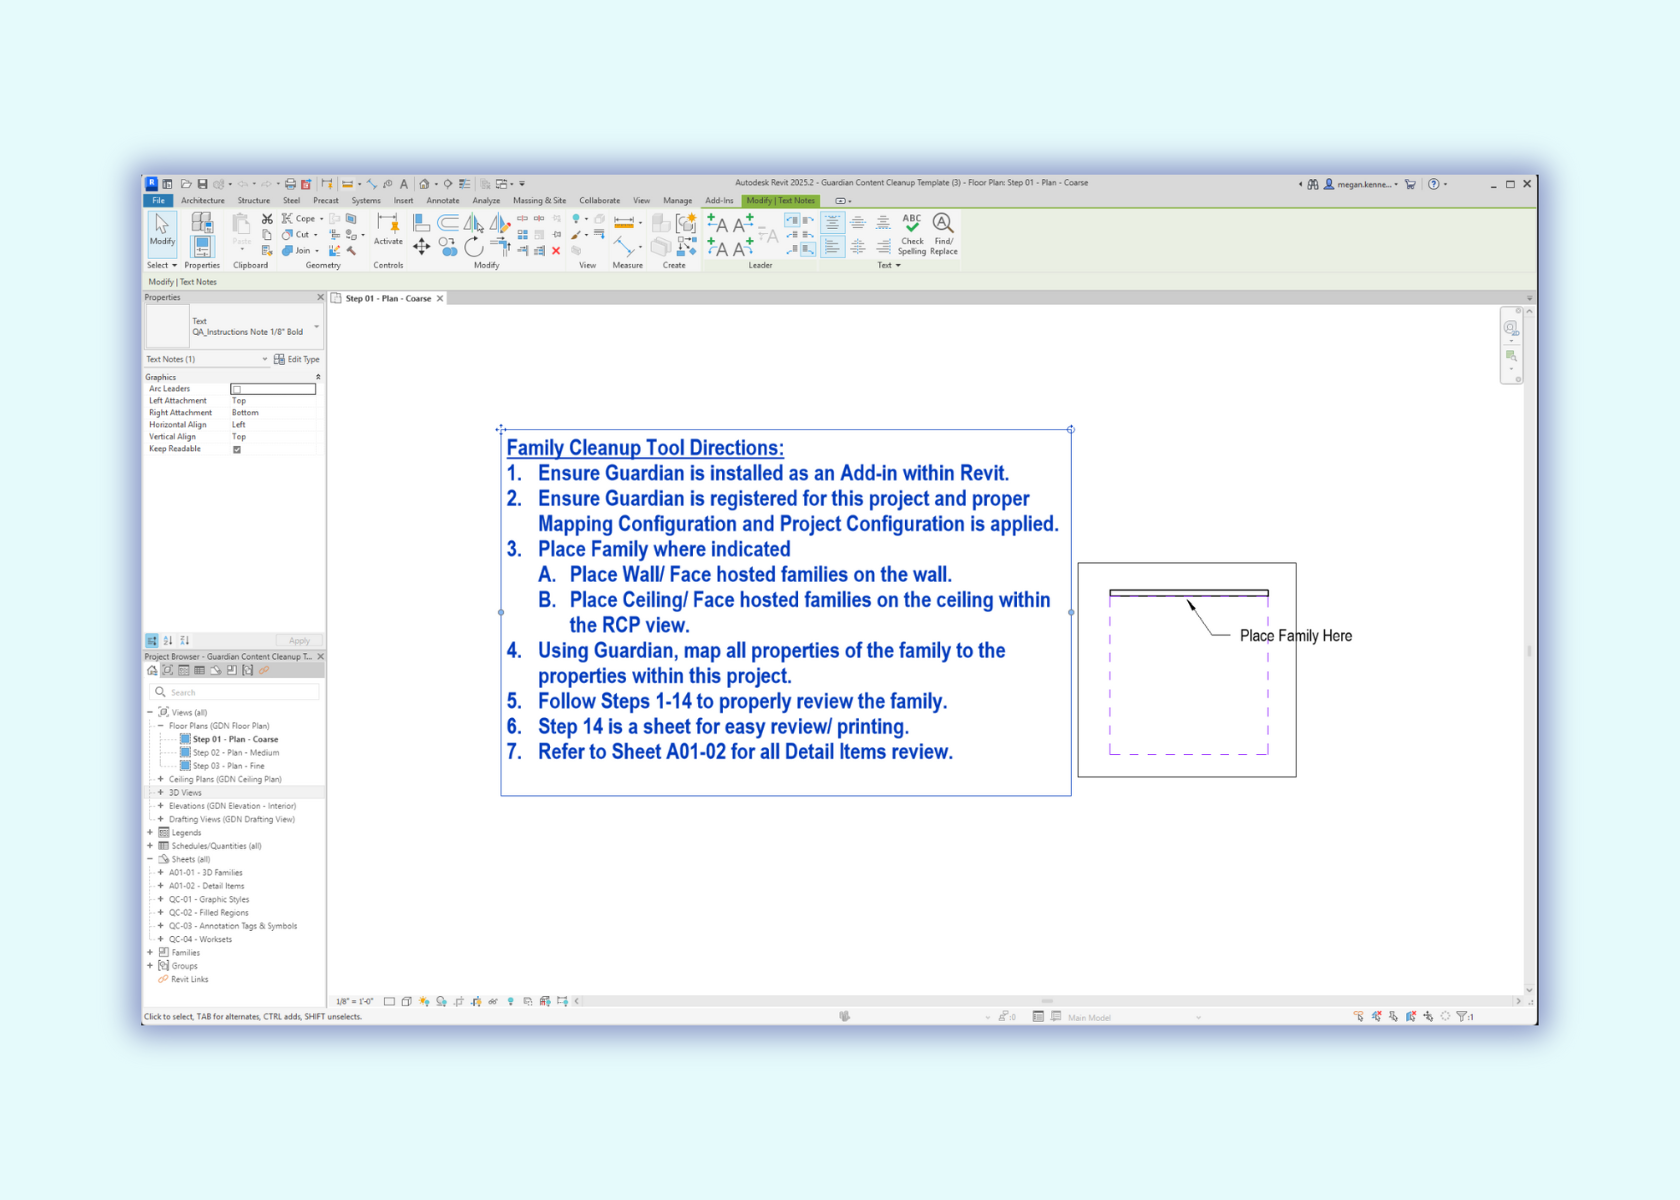1680x1200 pixels.
Task: Toggle alphabetical property sort button
Action: 168,640
